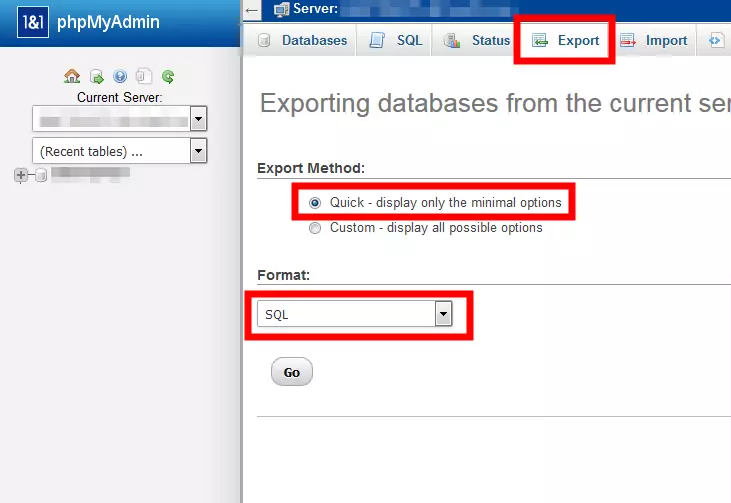
Task: Collapse the navigation panel with left arrow
Action: click(x=253, y=10)
